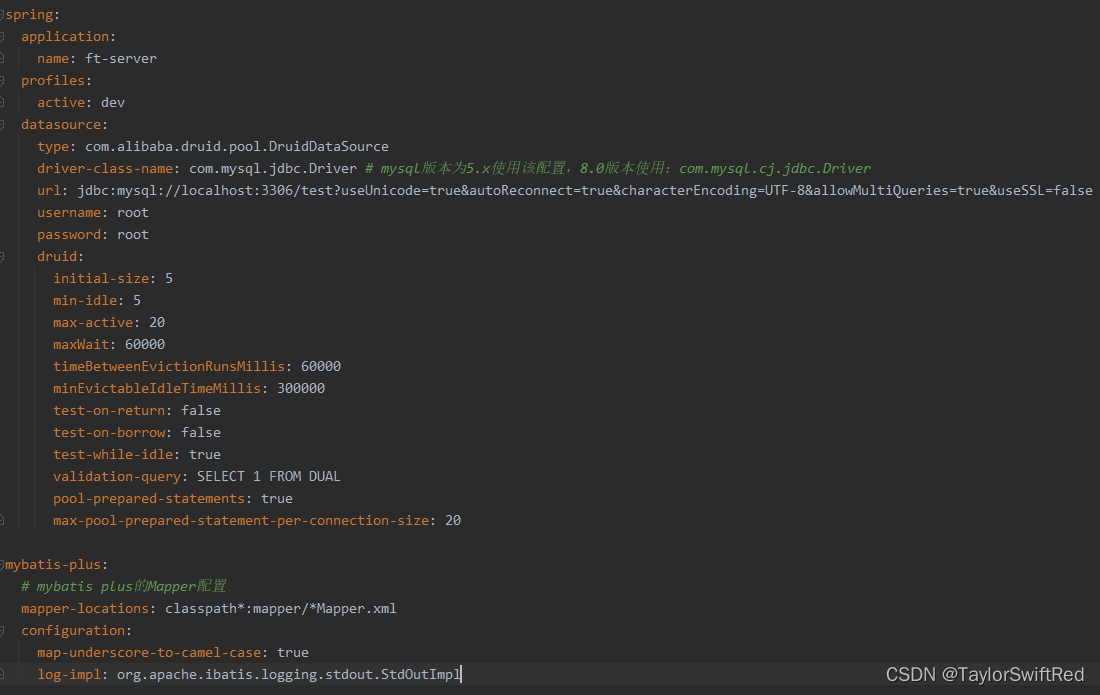Click the "initial-size" key
The image size is (1100, 695).
point(101,278)
